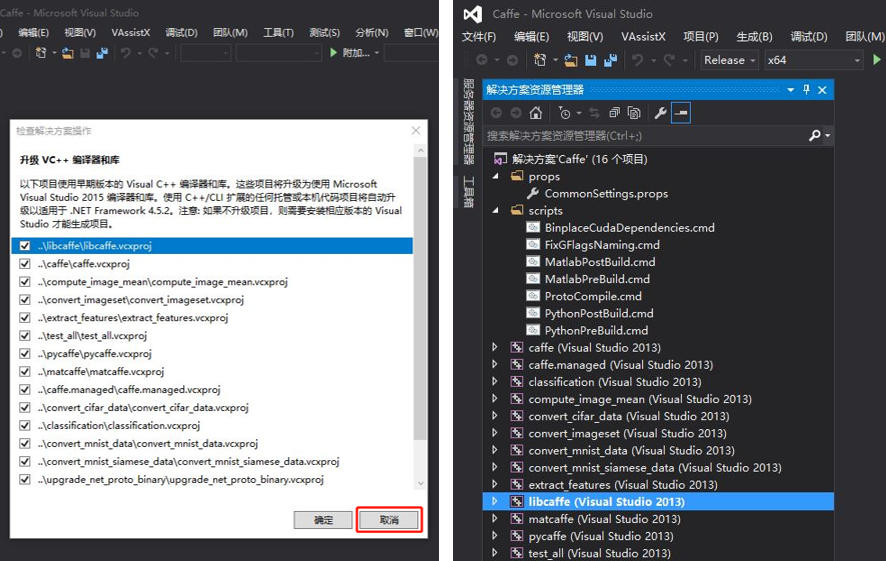Uncheck compute_image_mean.vcxproj checkbox
The width and height of the screenshot is (886, 561).
click(x=24, y=281)
